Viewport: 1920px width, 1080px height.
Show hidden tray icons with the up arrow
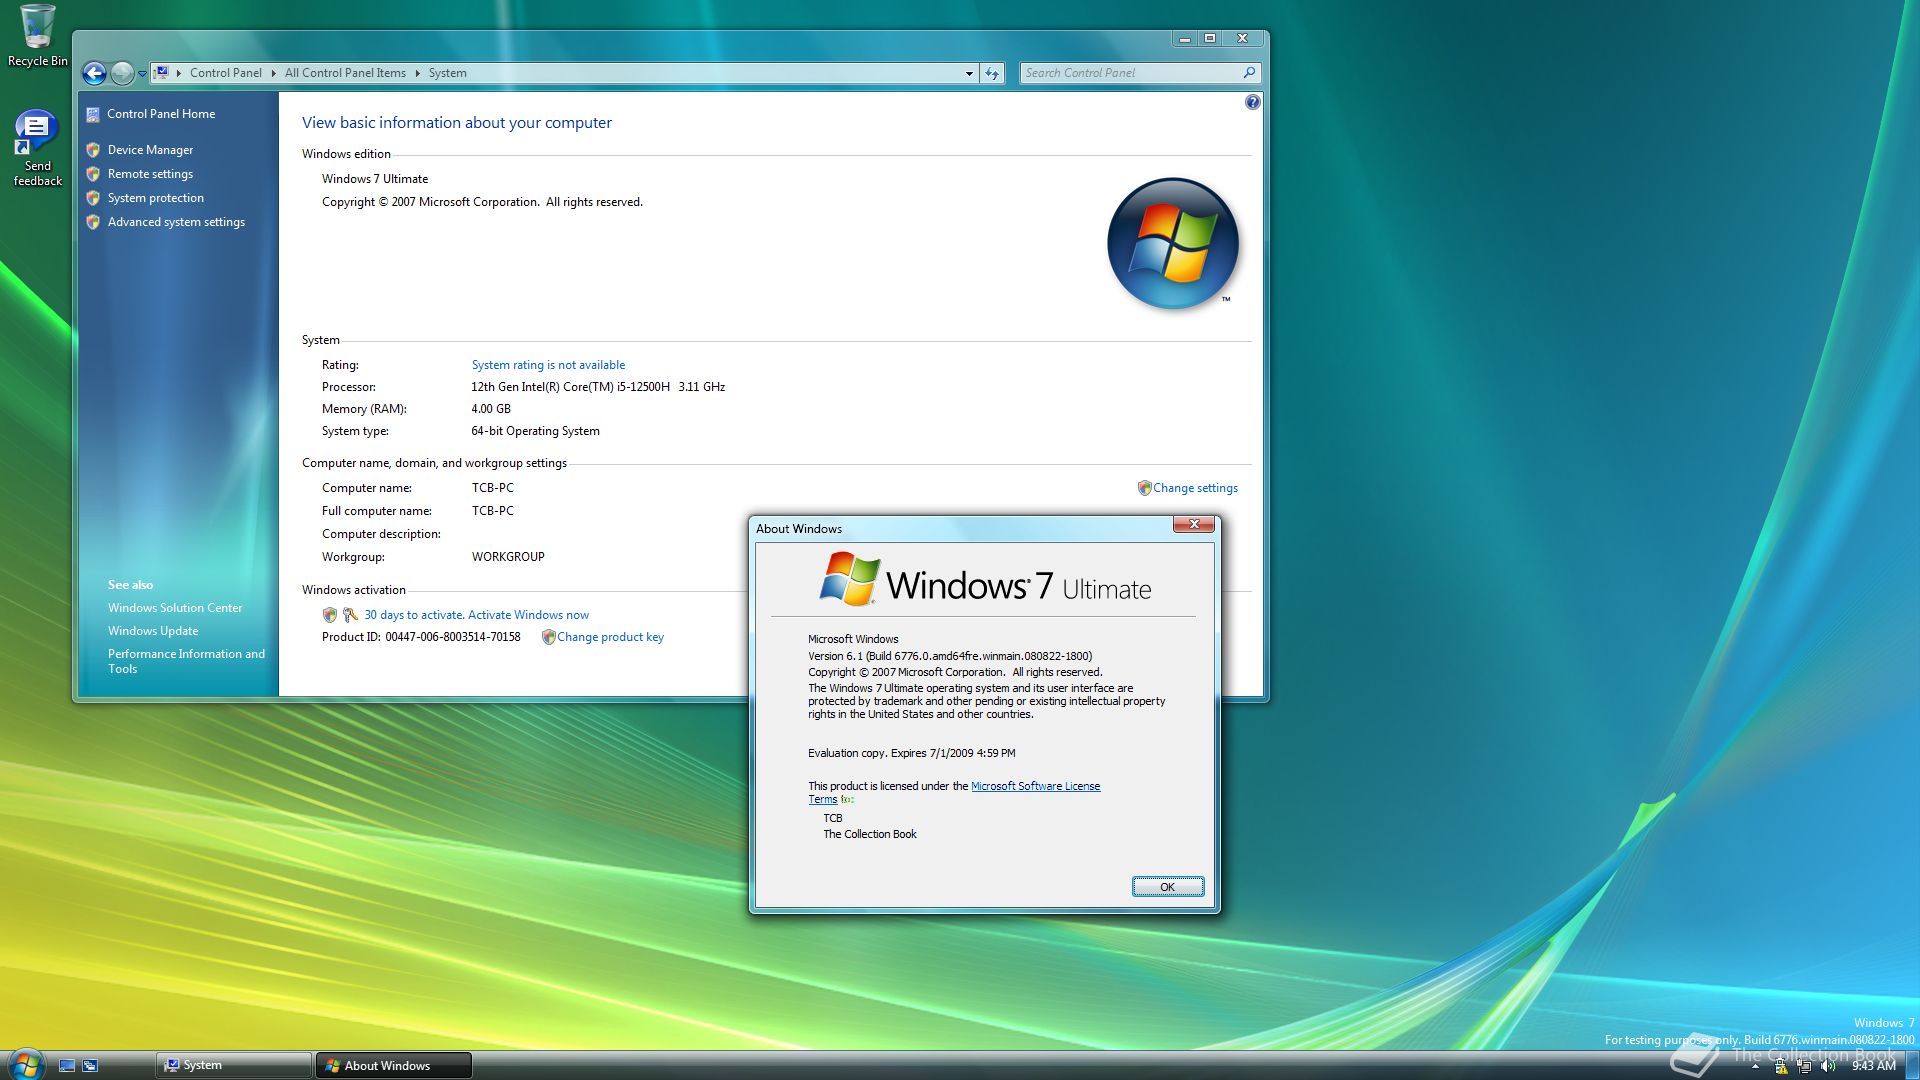click(x=1755, y=1067)
